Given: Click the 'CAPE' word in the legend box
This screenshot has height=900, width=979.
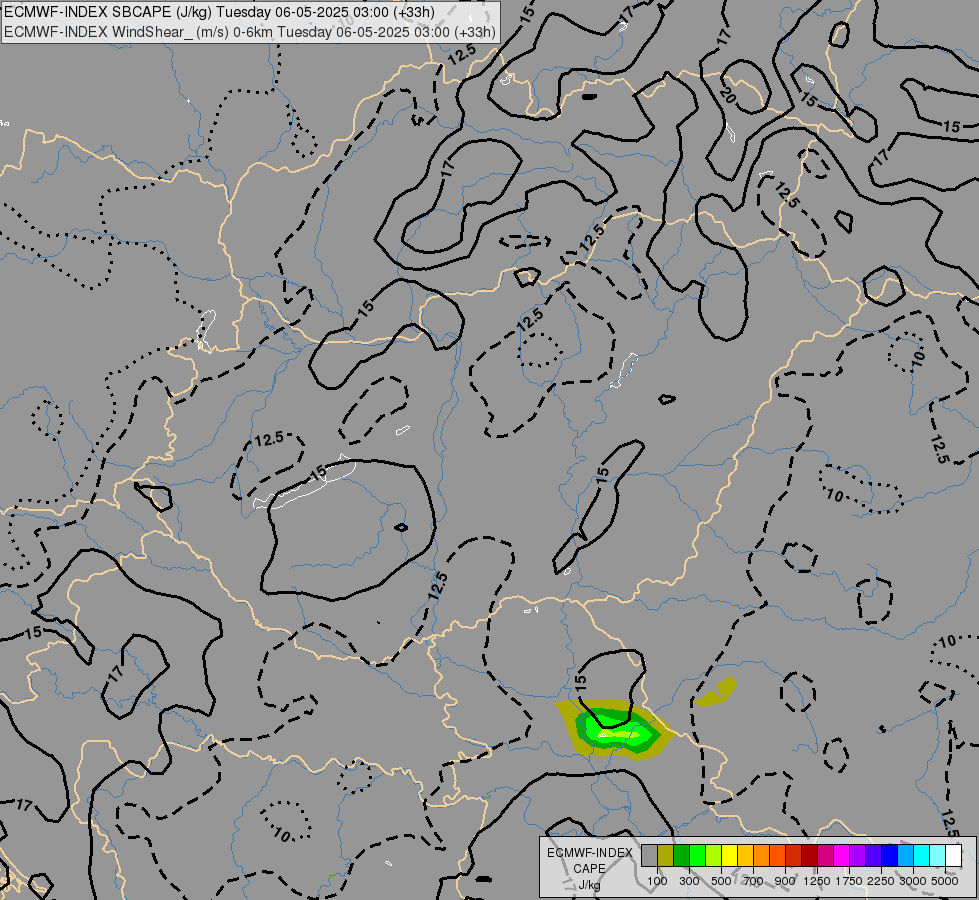Looking at the screenshot, I should pyautogui.click(x=589, y=868).
